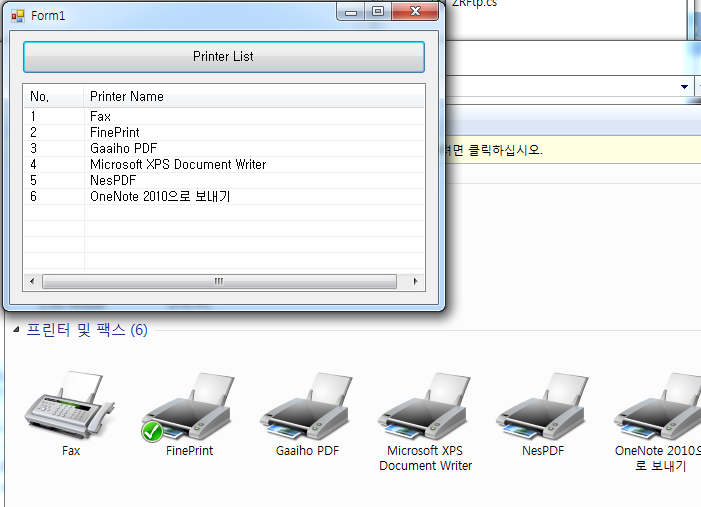Select the Fax row in list

click(x=224, y=116)
